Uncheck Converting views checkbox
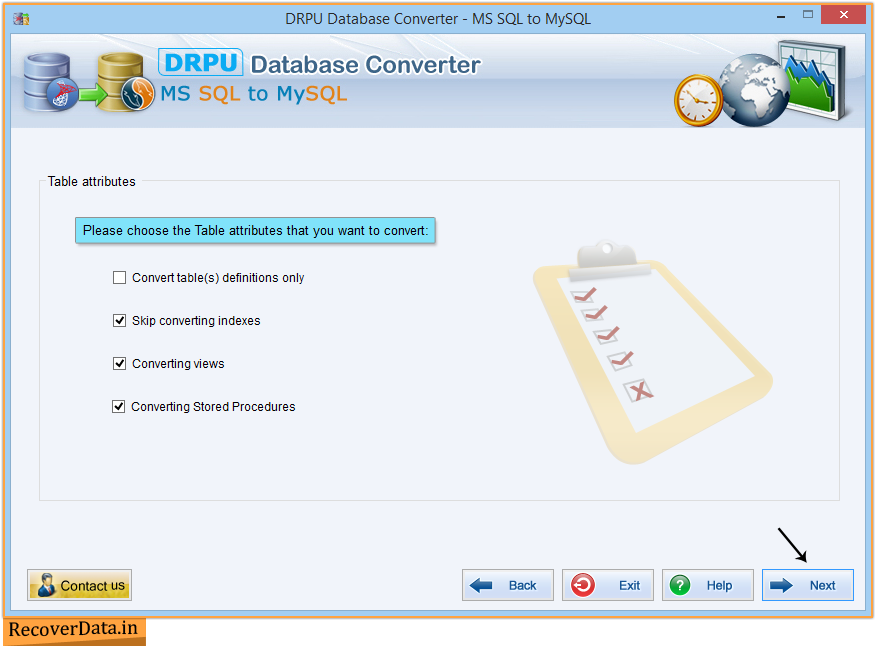The image size is (876, 646). [x=119, y=364]
